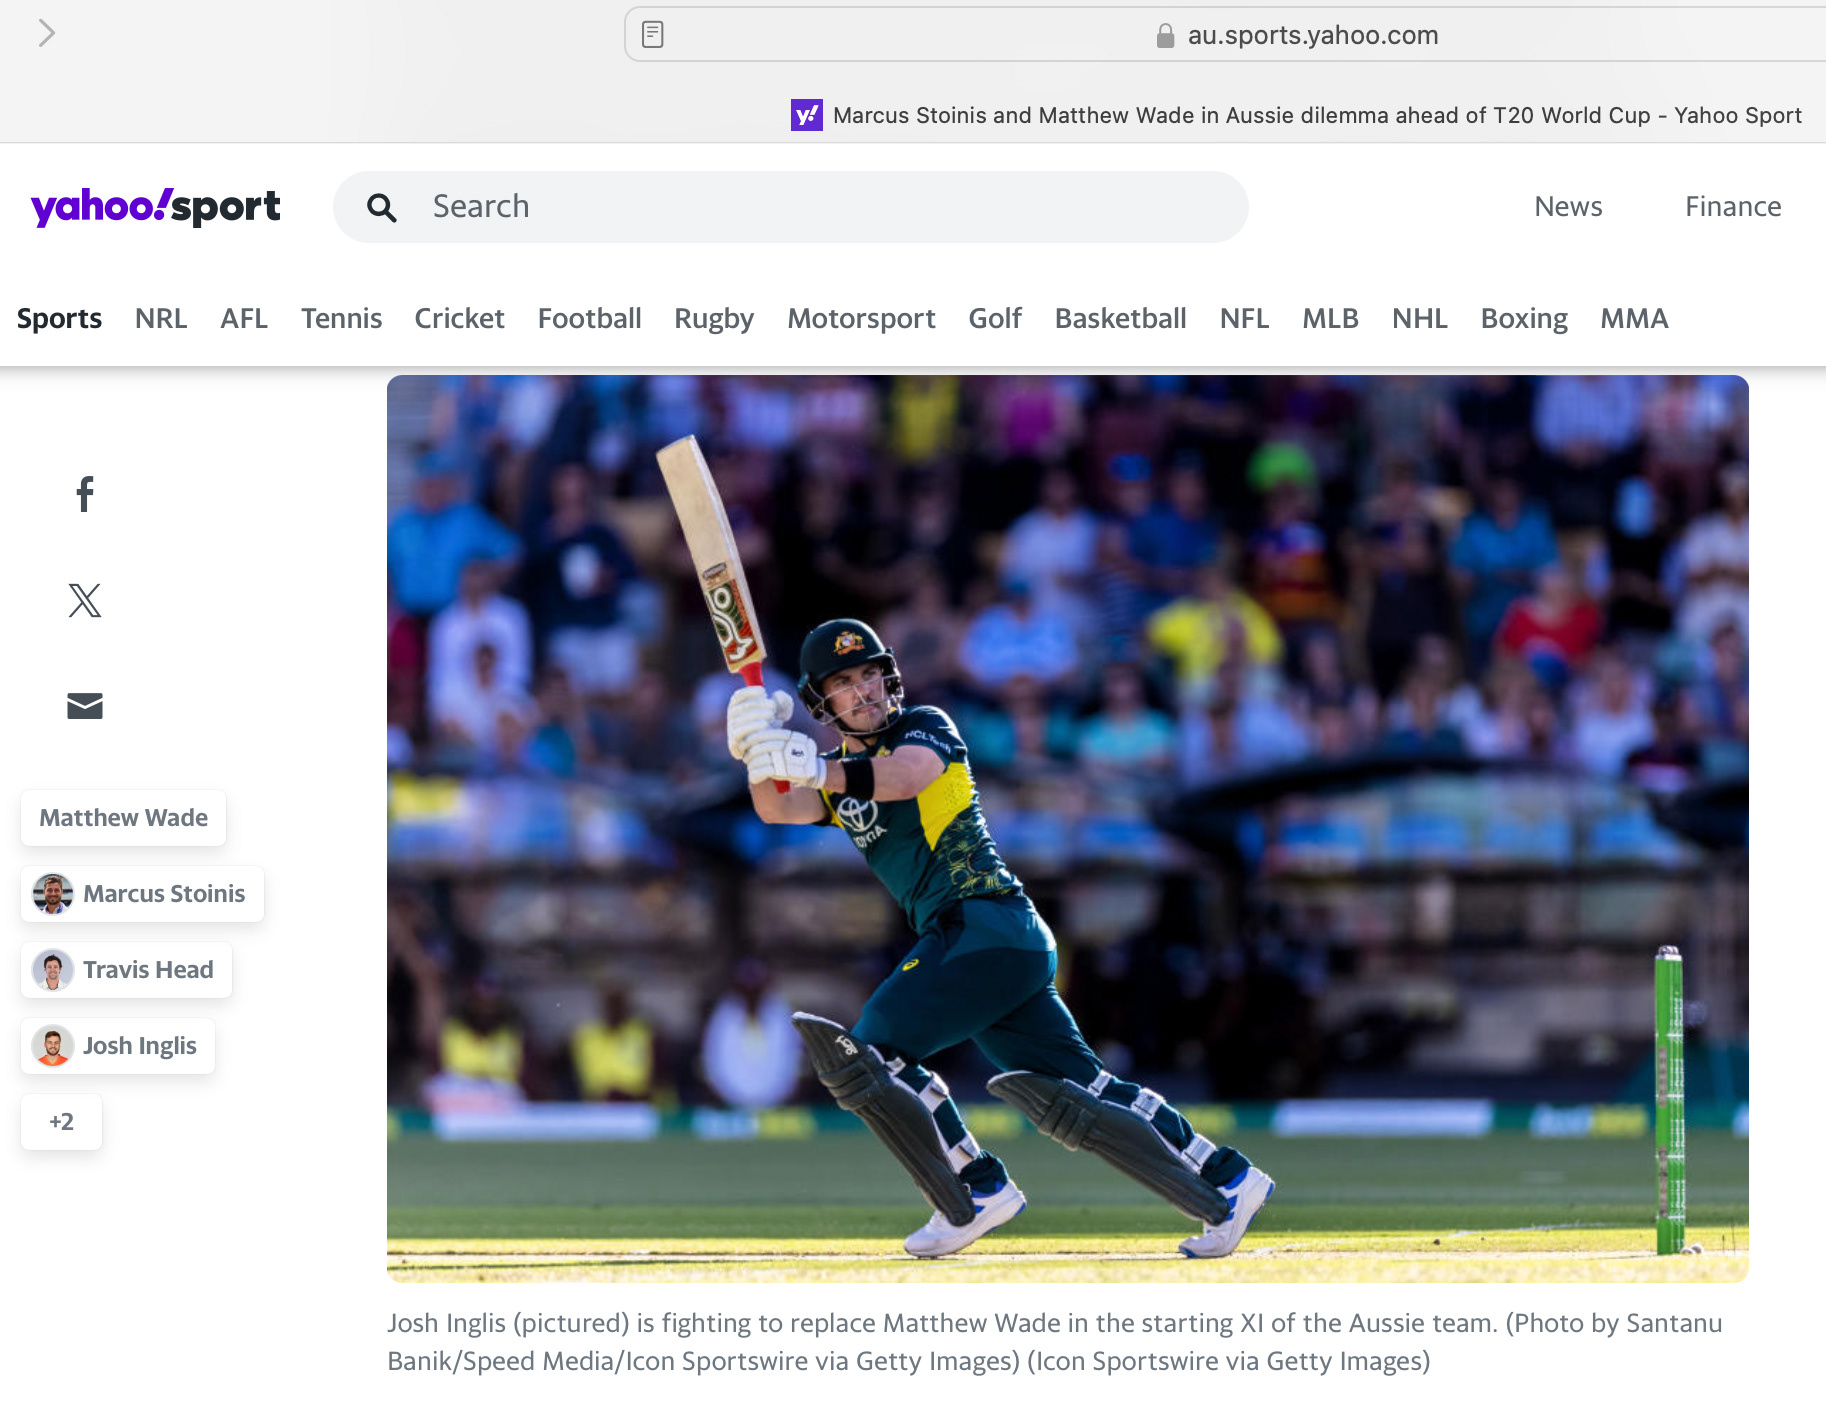Open the NFL section
This screenshot has height=1408, width=1826.
click(x=1244, y=319)
